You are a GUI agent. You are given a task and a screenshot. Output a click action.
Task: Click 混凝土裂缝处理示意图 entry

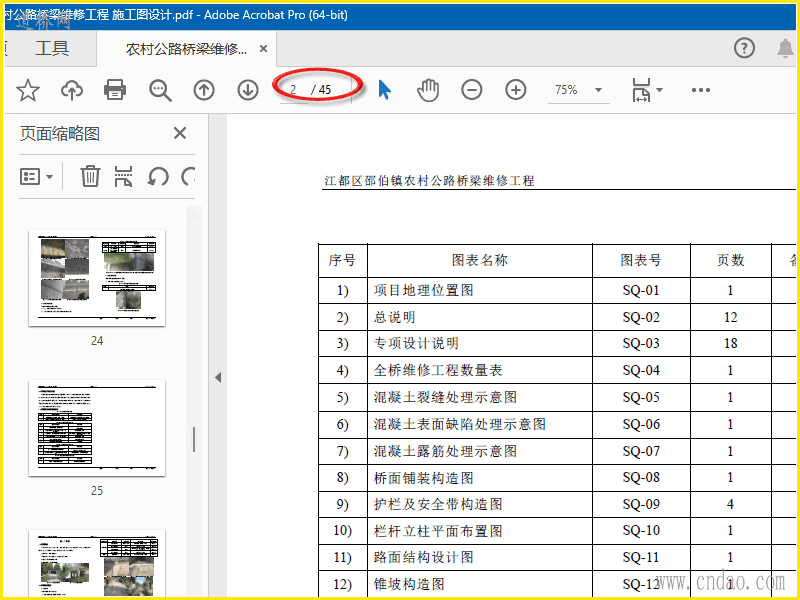[445, 397]
